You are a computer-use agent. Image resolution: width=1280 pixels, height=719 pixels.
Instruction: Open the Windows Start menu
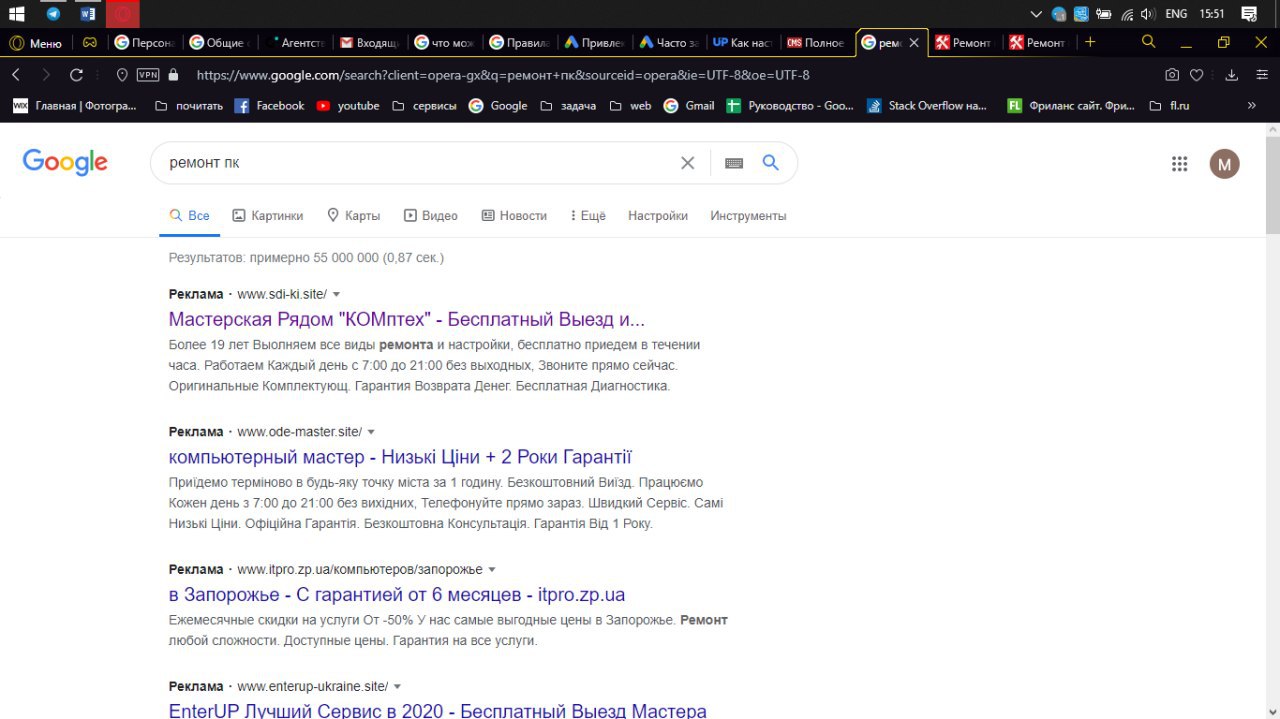(x=16, y=14)
